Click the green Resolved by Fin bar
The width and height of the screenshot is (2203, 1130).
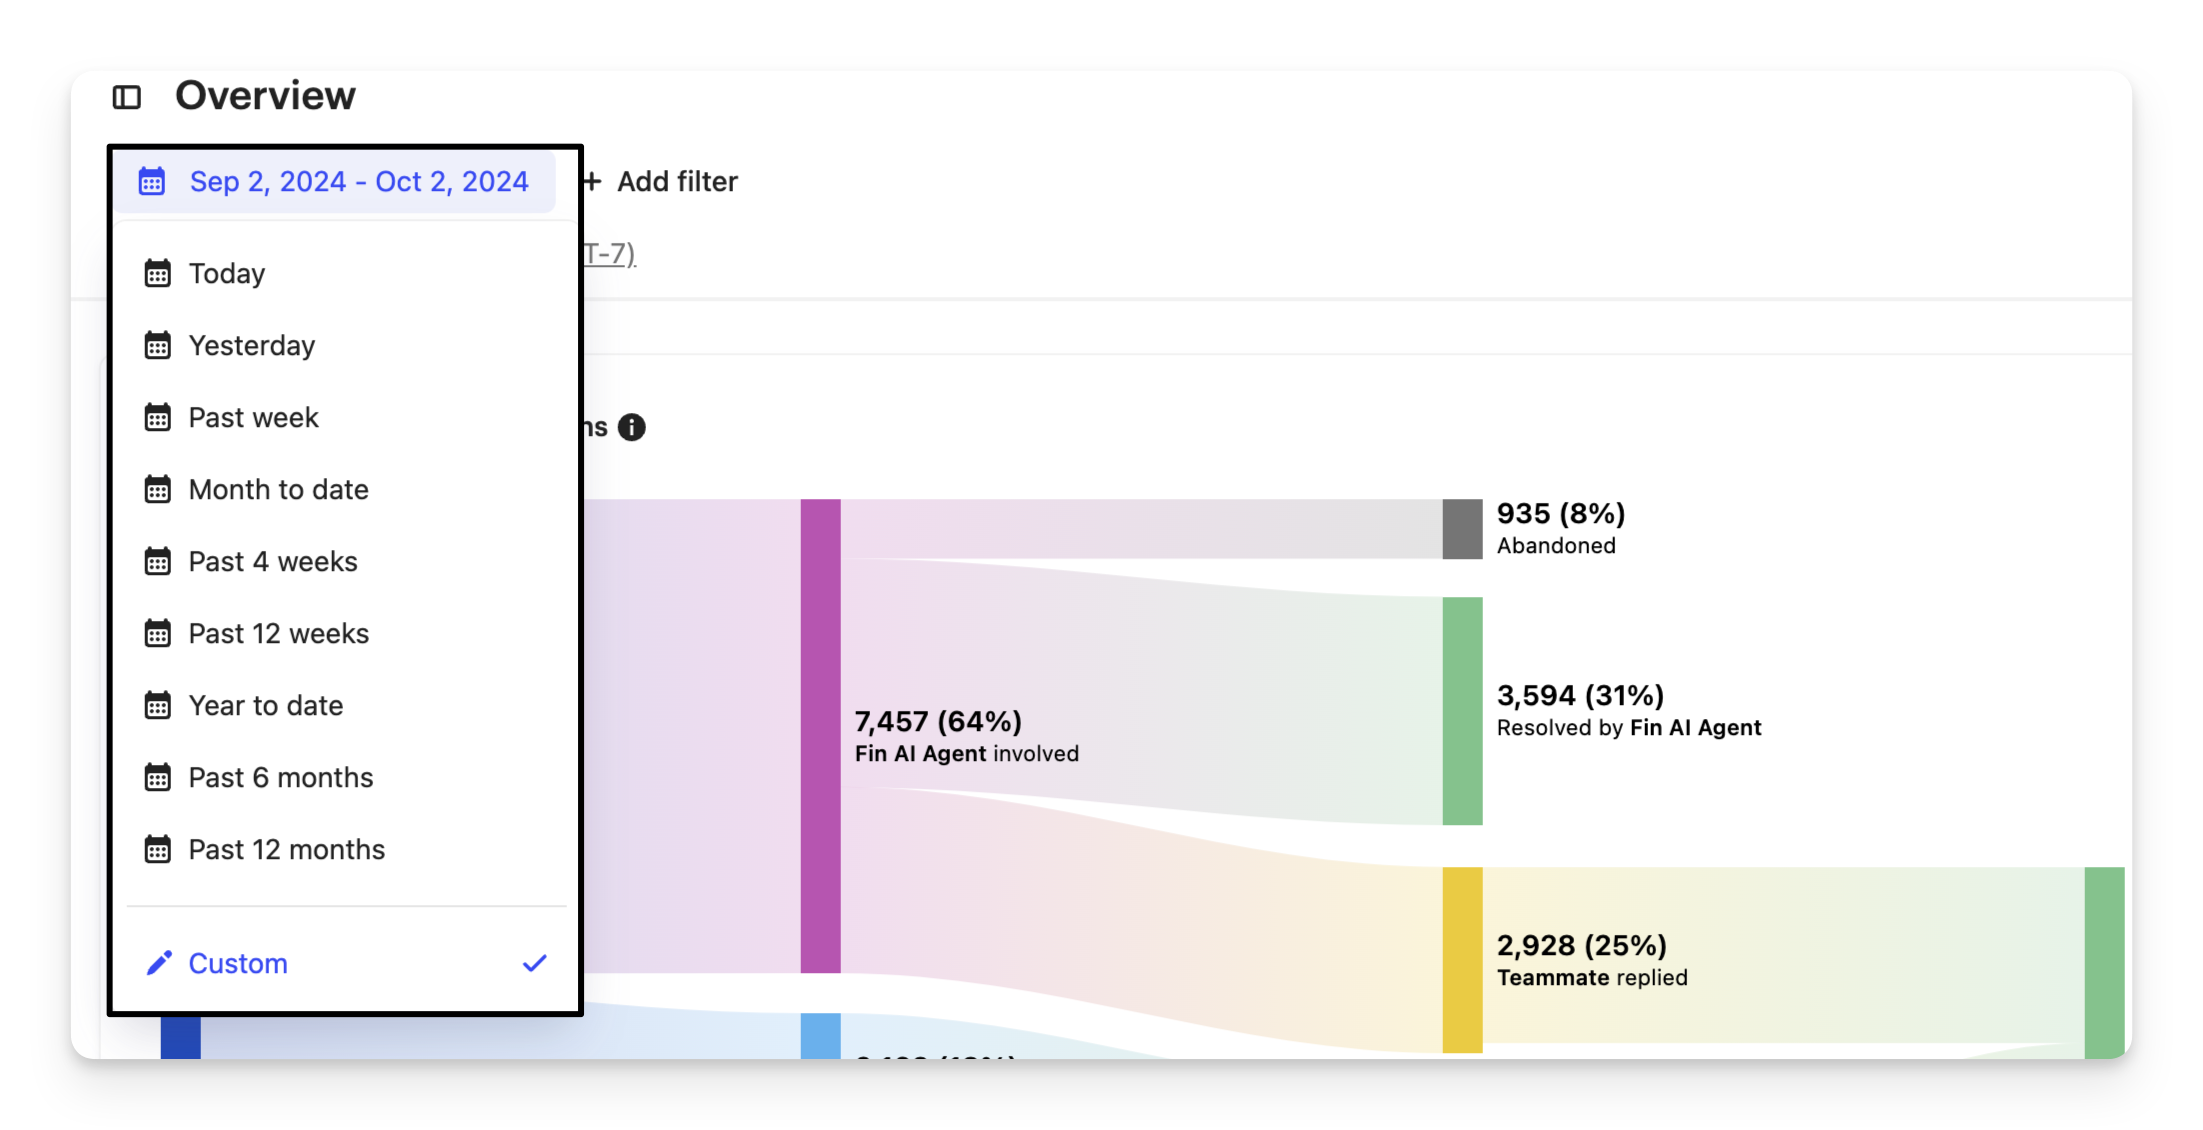click(x=1462, y=711)
